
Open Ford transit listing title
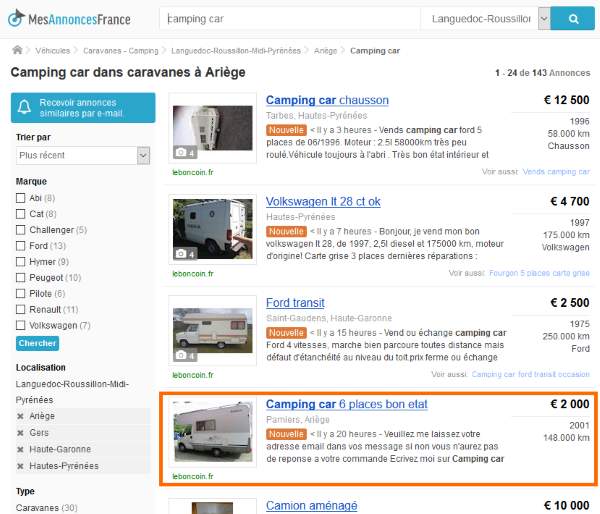pos(295,303)
